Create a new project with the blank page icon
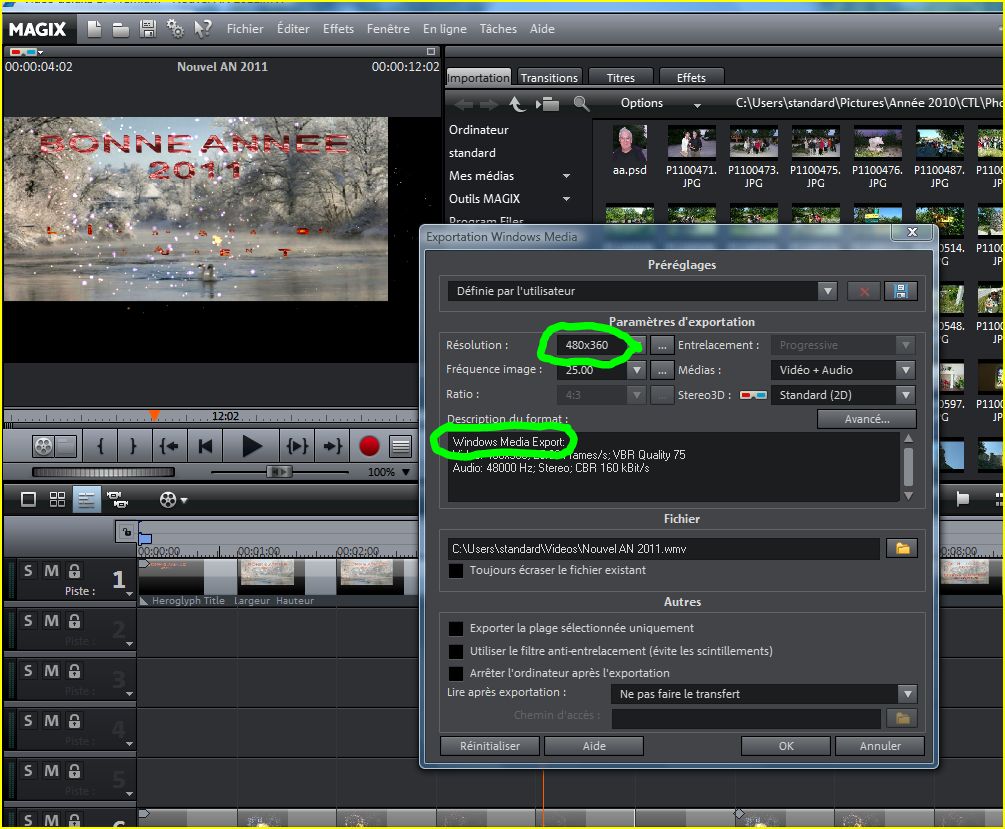 (x=94, y=29)
